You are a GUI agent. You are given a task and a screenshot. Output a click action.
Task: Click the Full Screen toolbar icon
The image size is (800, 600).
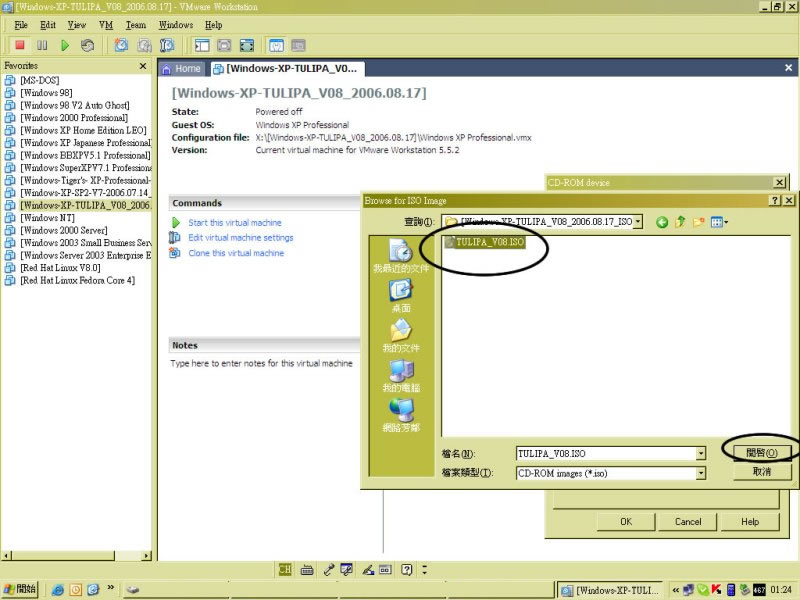[x=246, y=45]
